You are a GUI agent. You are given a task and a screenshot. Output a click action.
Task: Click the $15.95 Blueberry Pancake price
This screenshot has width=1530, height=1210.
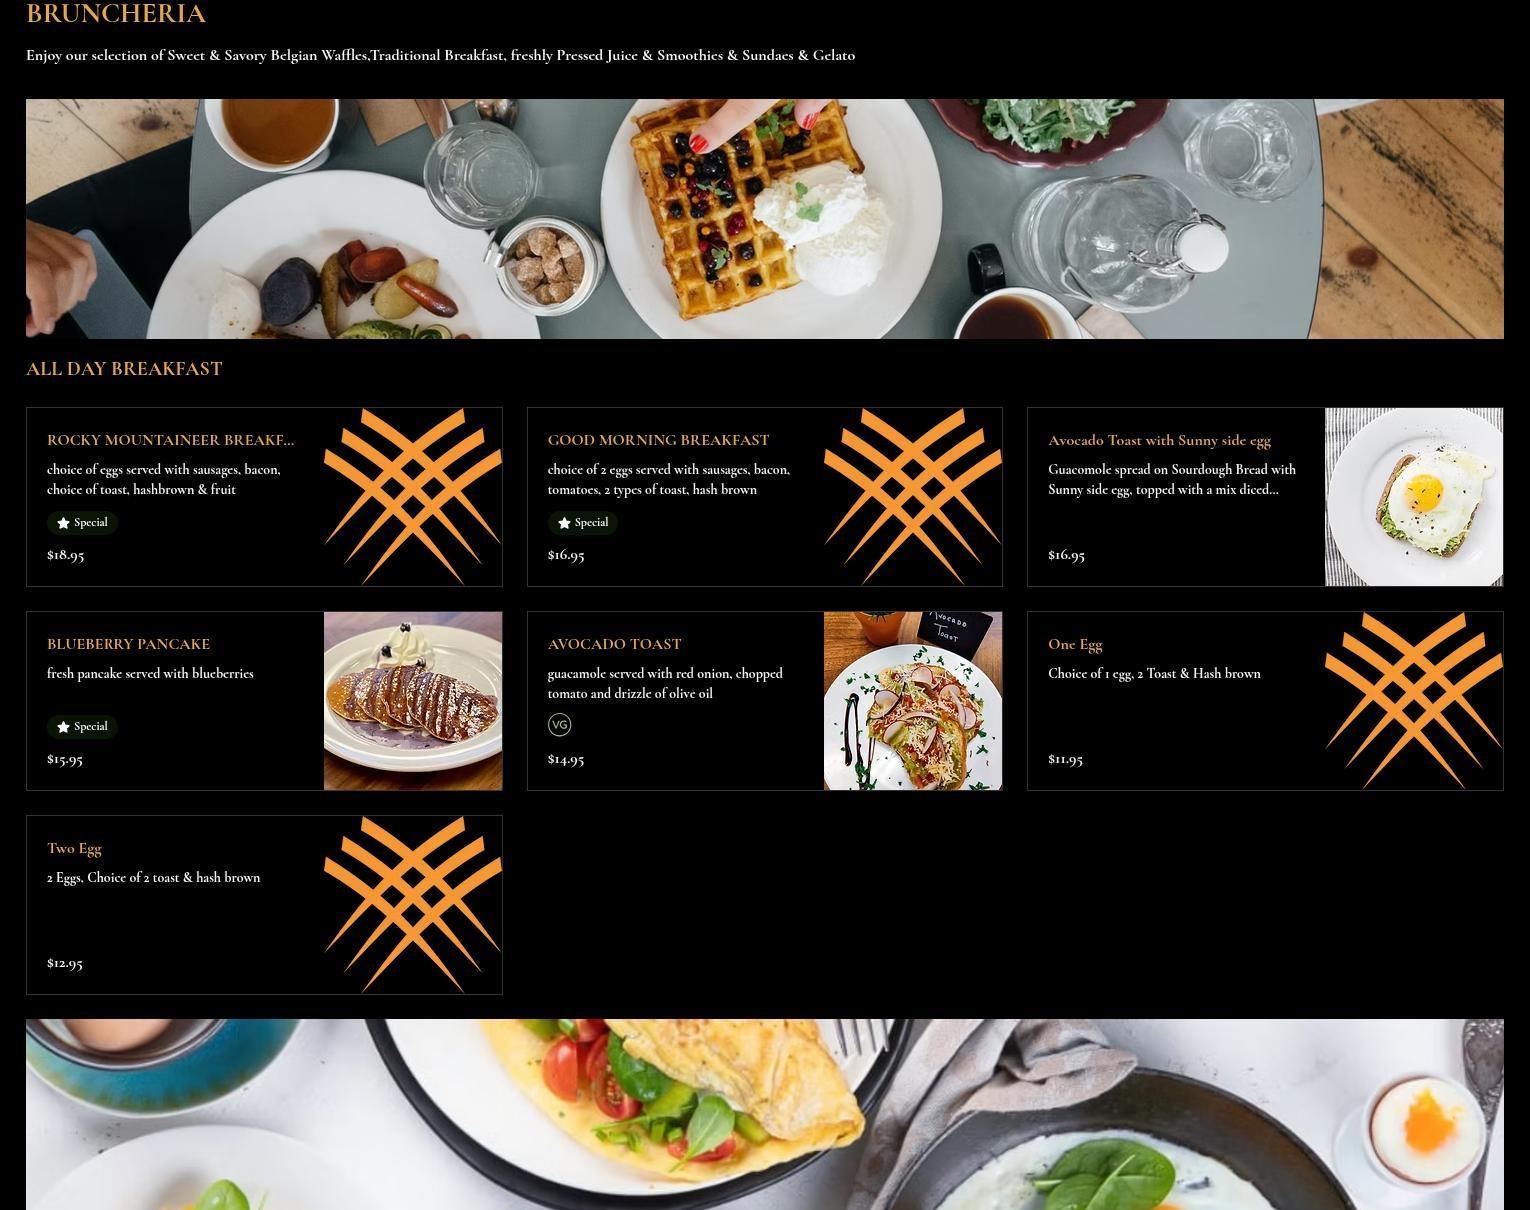click(x=65, y=759)
